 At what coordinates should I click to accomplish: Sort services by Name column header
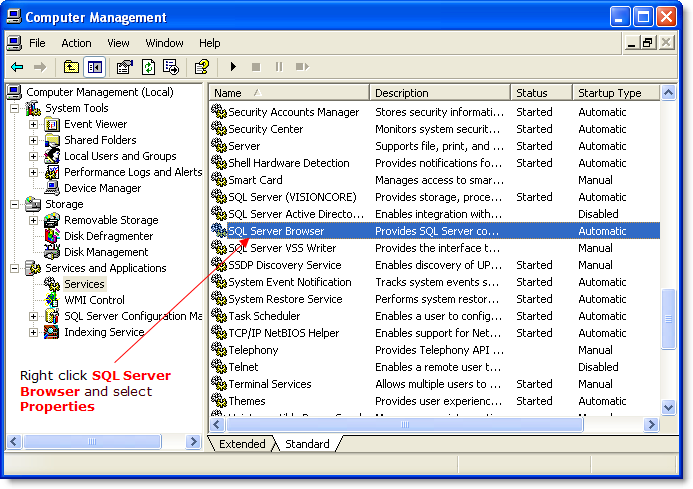(289, 93)
